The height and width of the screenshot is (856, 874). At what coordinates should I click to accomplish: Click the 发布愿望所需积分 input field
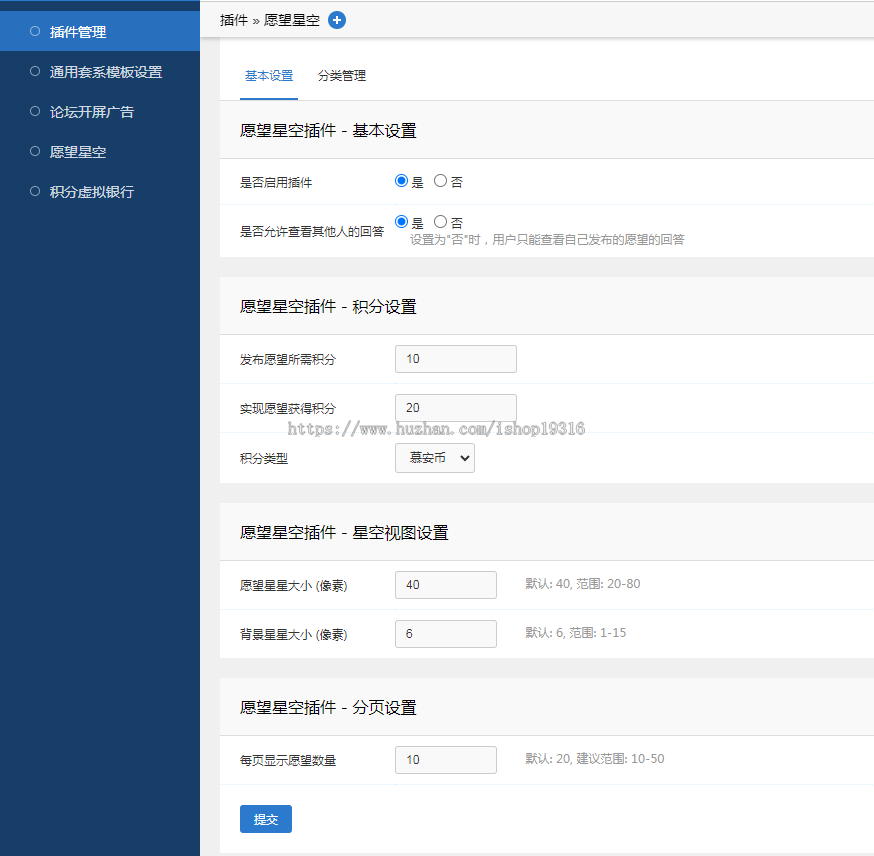tap(456, 359)
